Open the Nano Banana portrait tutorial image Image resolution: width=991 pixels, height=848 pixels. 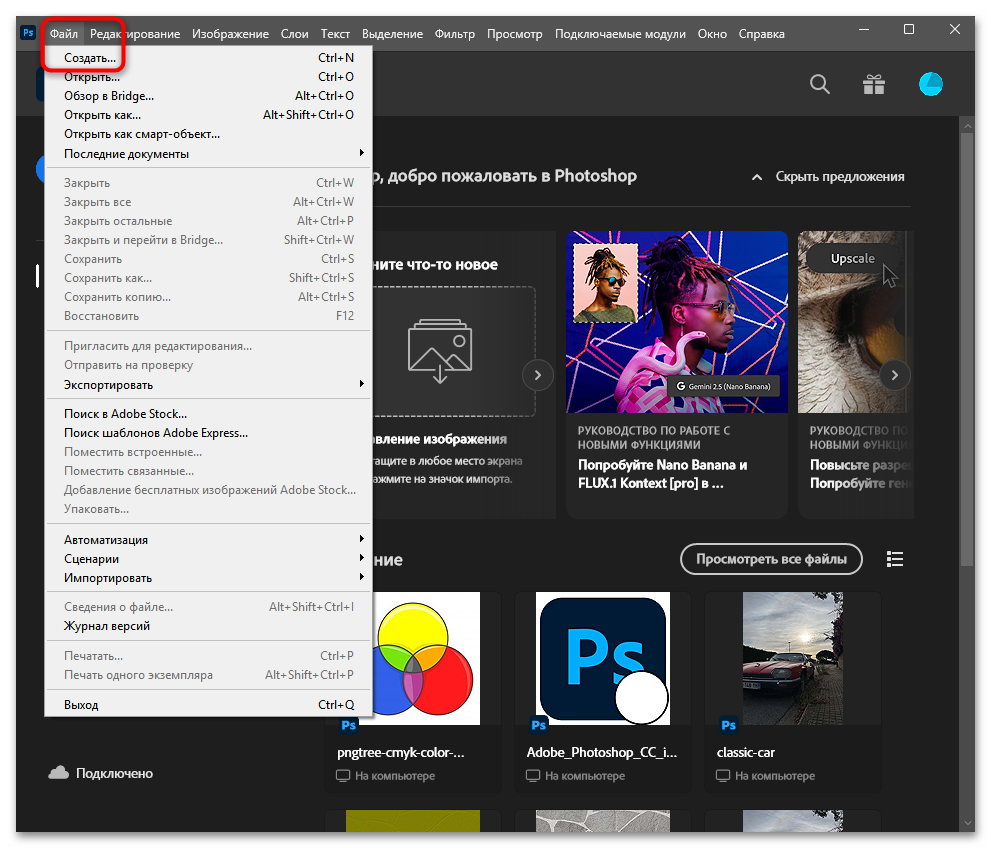click(677, 322)
